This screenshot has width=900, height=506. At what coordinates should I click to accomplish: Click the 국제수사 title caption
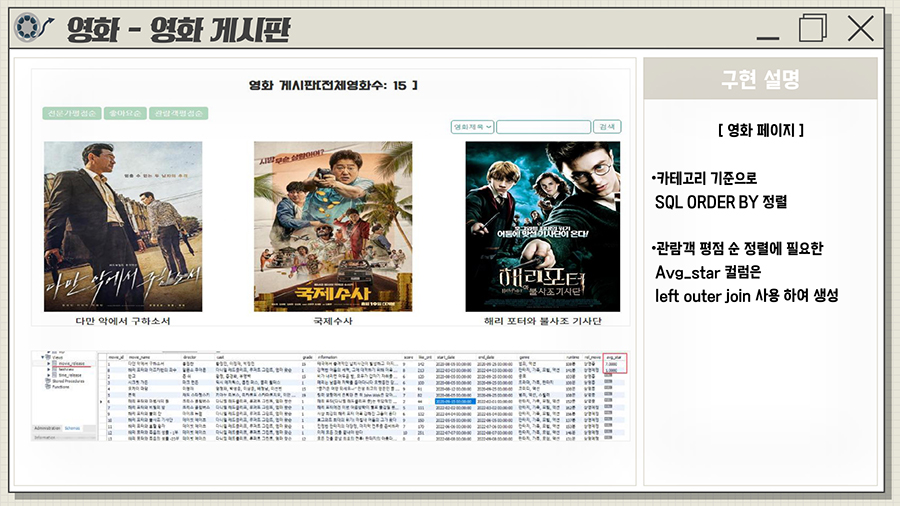click(x=333, y=321)
